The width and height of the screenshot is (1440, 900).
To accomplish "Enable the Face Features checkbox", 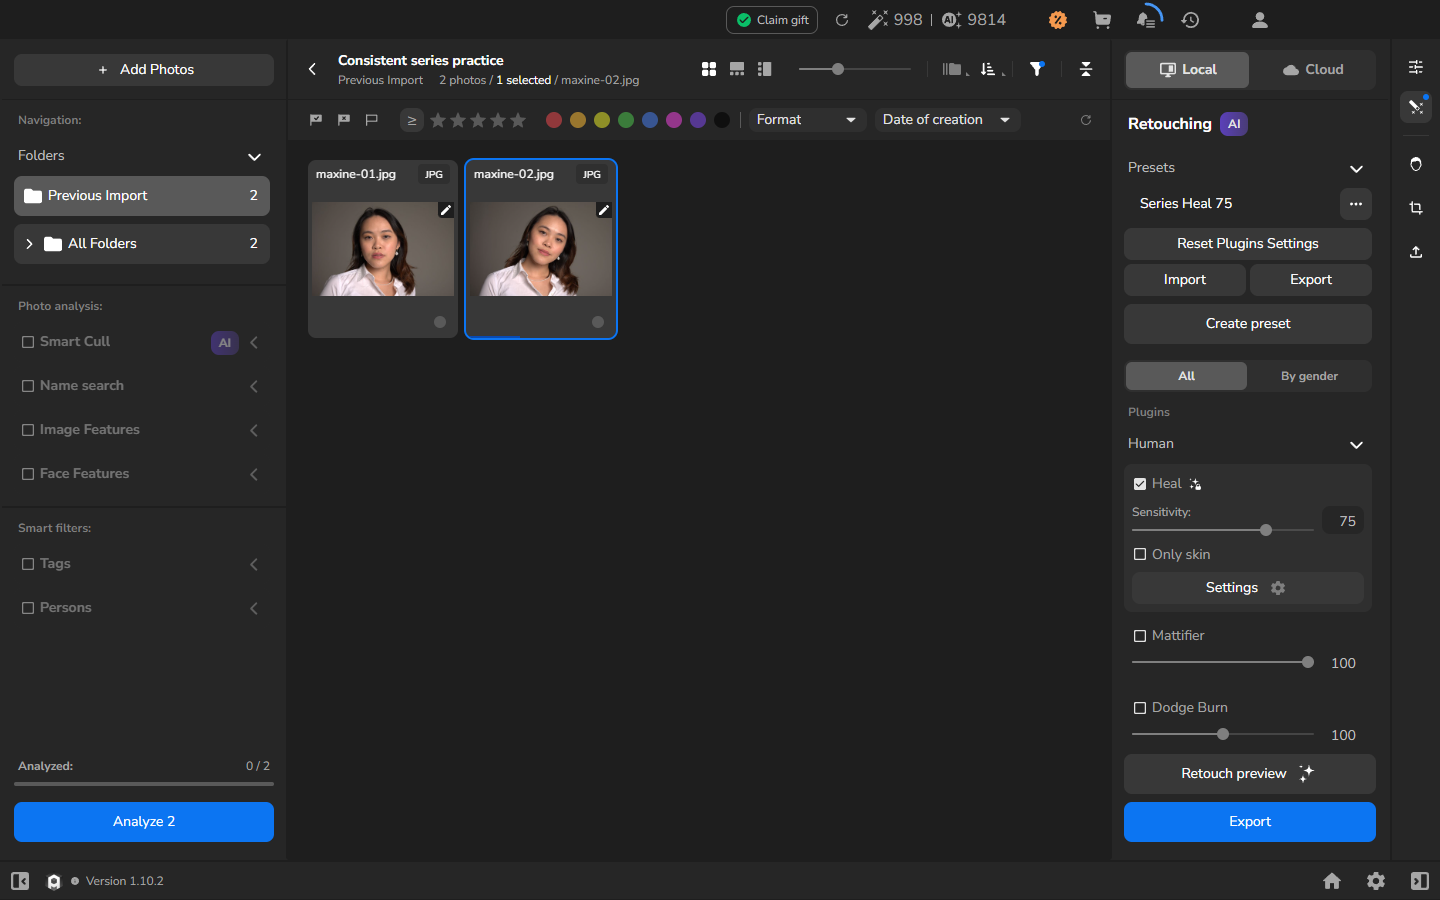I will 28,474.
